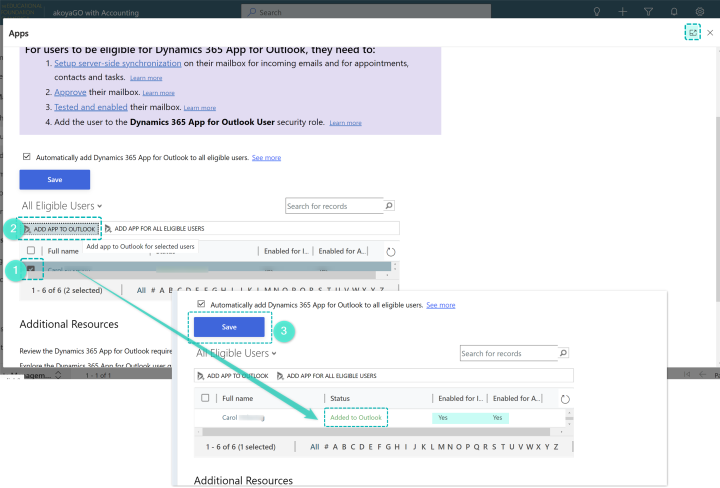720x488 pixels.
Task: Click highlighted ADD APP TO OUTLOOK in upper dialog
Action: click(60, 229)
